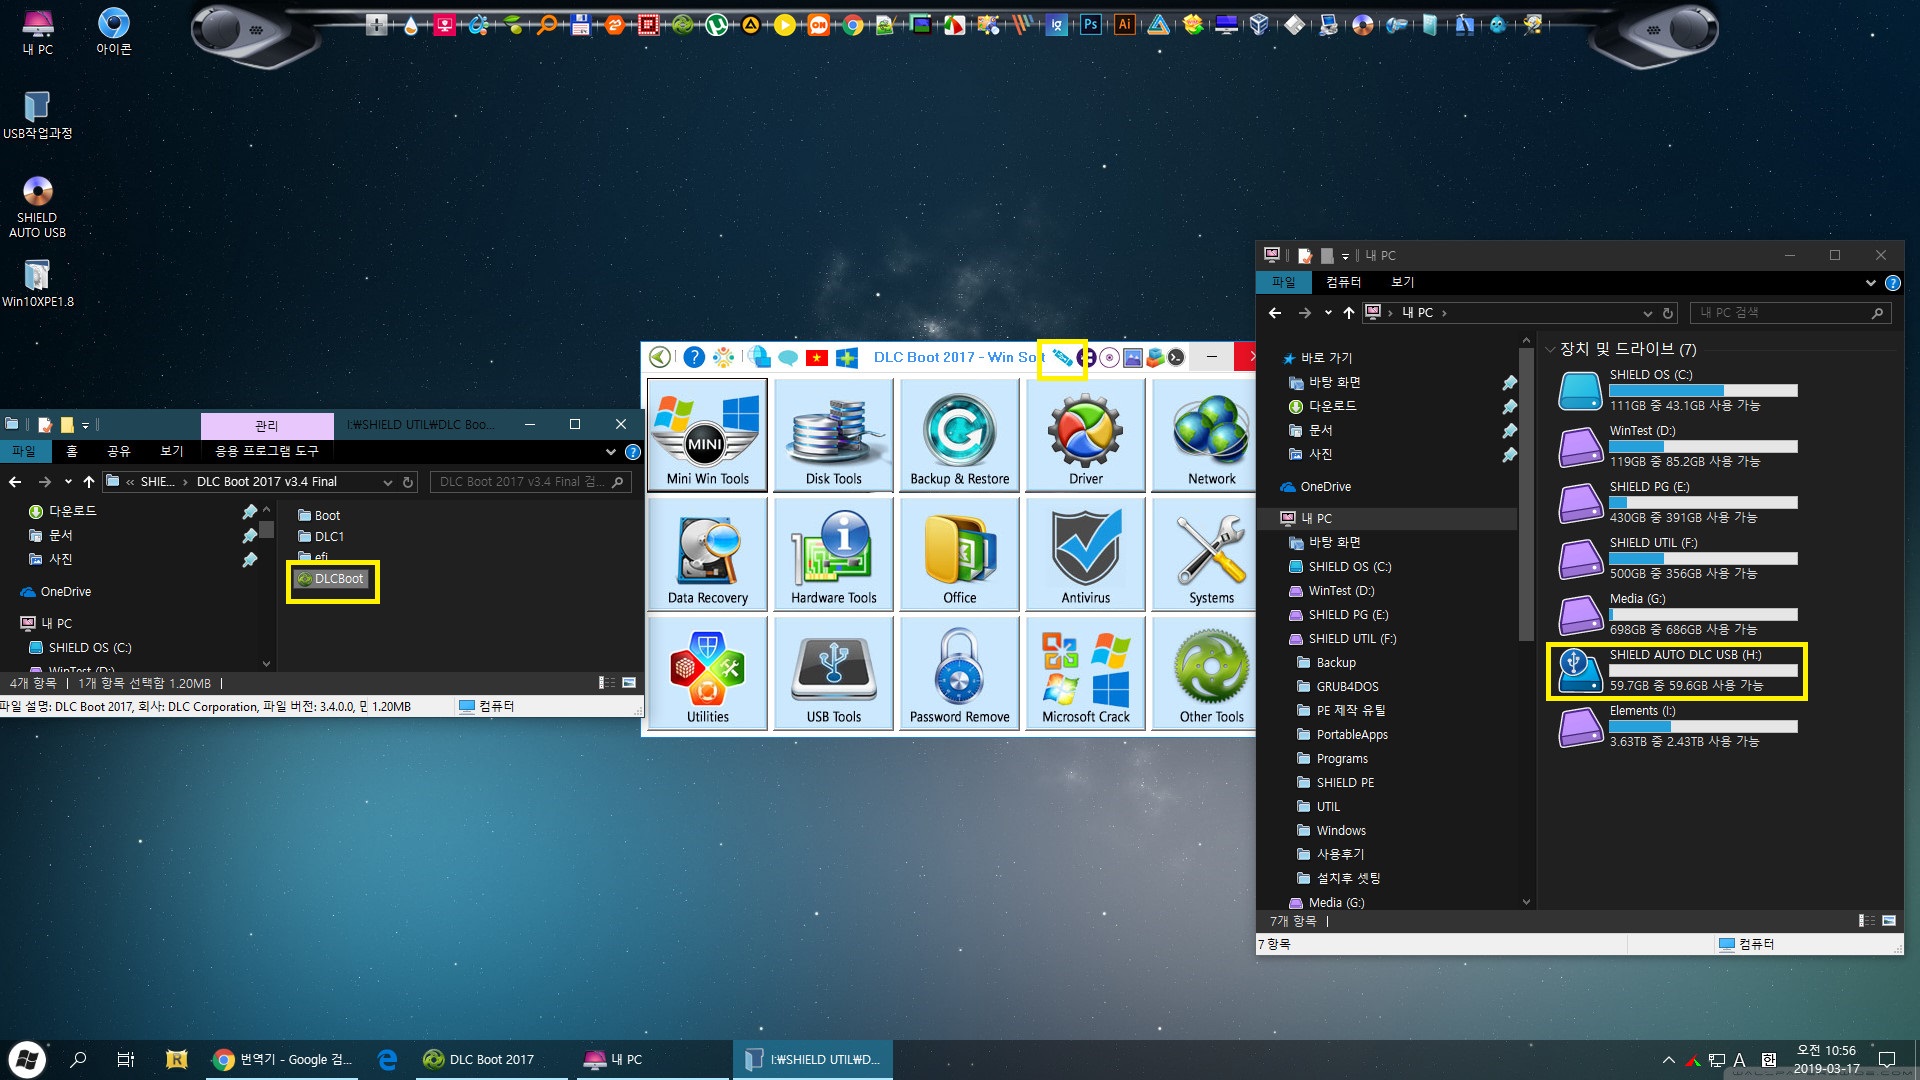
Task: Open the Antivirus category
Action: (x=1085, y=554)
